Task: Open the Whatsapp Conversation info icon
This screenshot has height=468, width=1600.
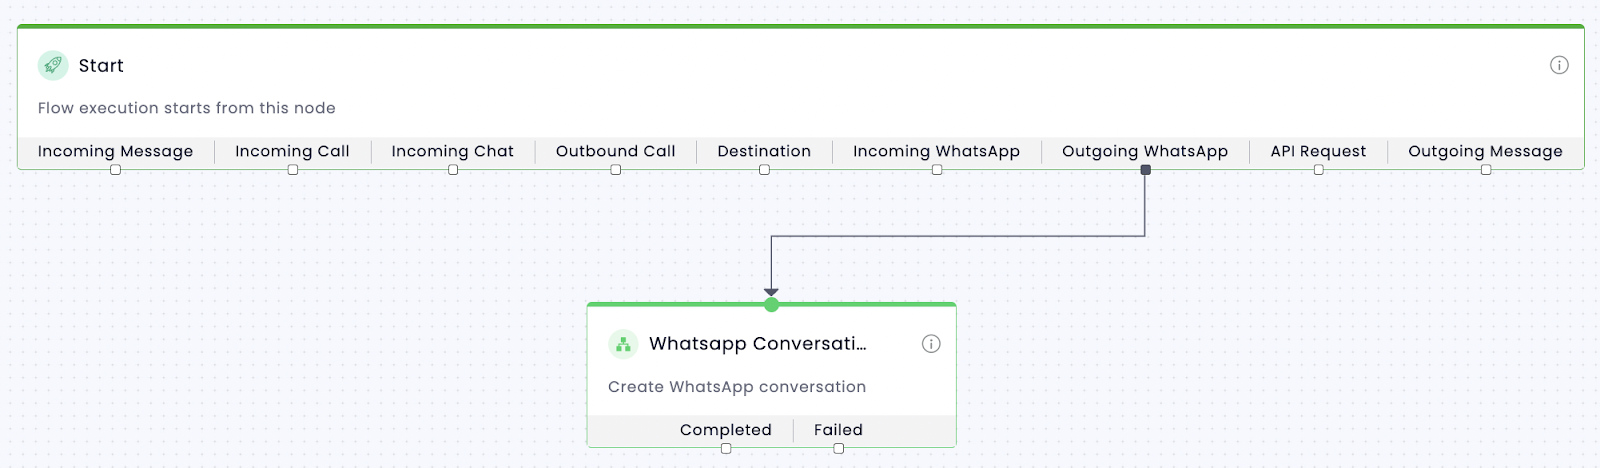Action: [931, 344]
